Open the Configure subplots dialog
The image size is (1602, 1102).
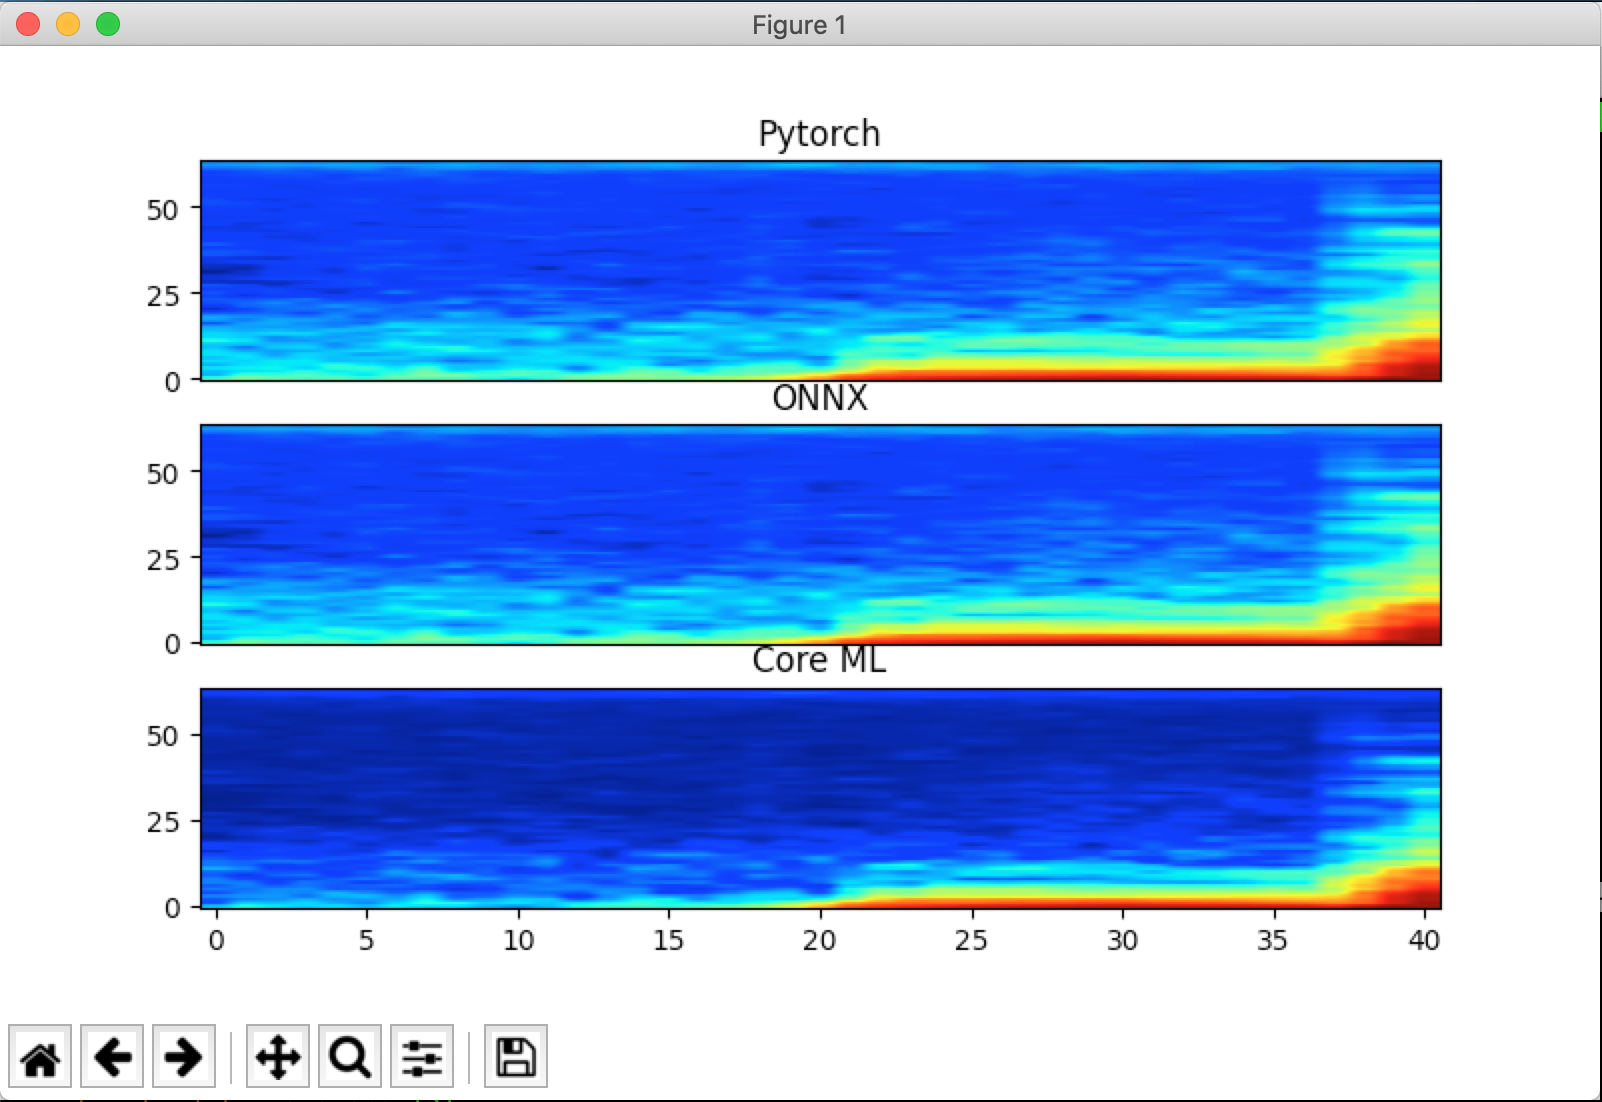[x=422, y=1056]
